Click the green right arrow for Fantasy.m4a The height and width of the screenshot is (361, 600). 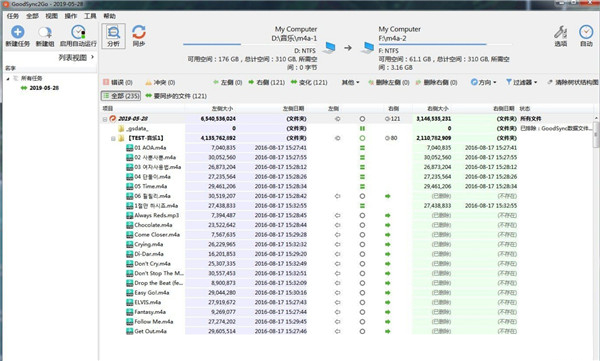388,312
